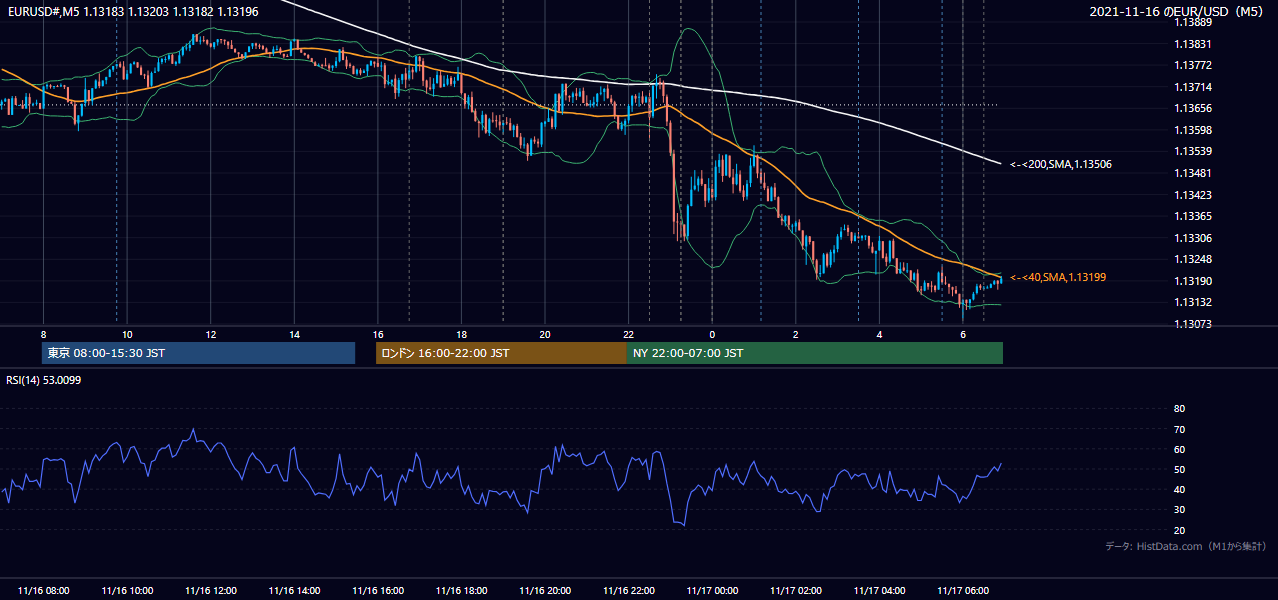Select the 200 SMA value label 1.13506
Viewport: 1278px width, 600px height.
click(1061, 164)
